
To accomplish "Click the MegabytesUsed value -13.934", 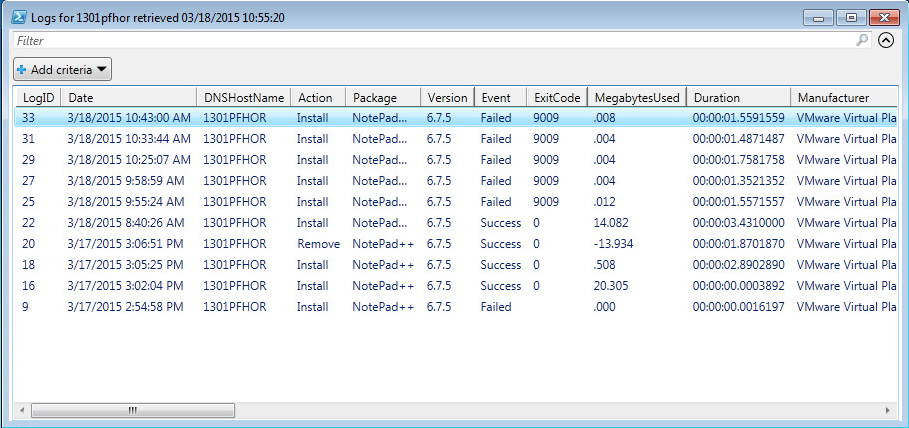I will tap(613, 244).
